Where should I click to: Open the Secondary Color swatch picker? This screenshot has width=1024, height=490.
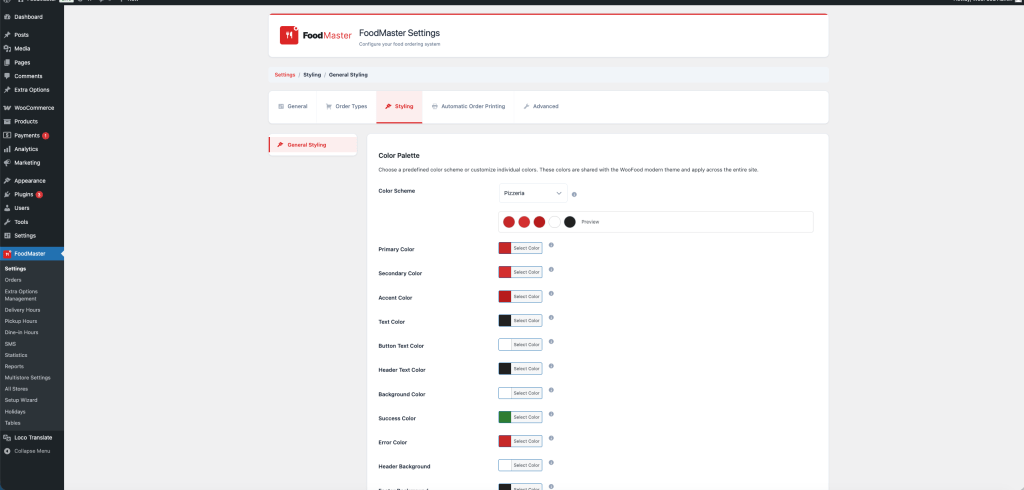(505, 272)
